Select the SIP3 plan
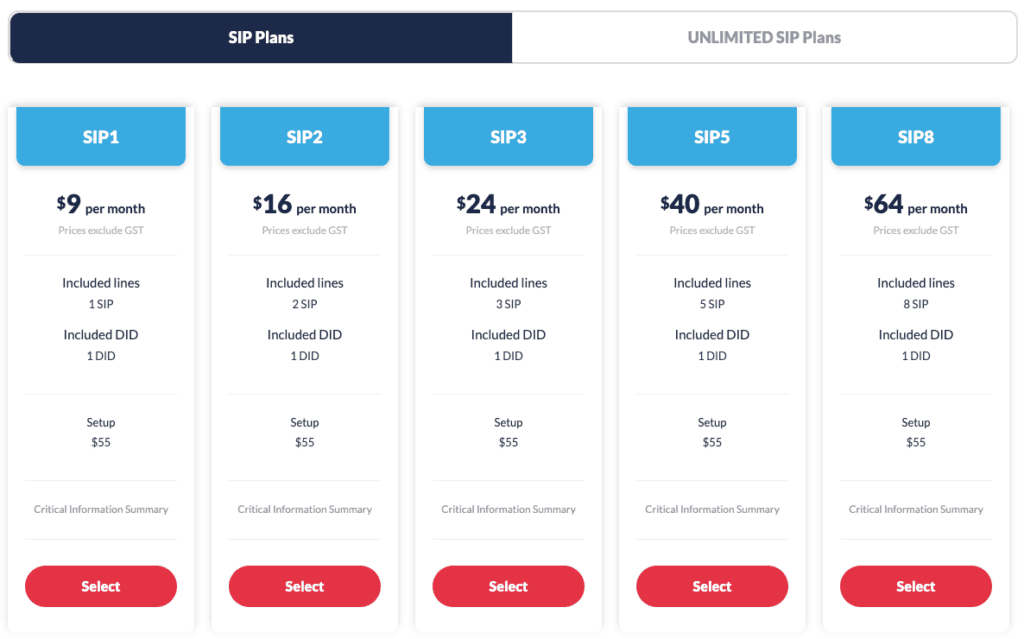Screen dimensions: 1024x639 (x=508, y=586)
